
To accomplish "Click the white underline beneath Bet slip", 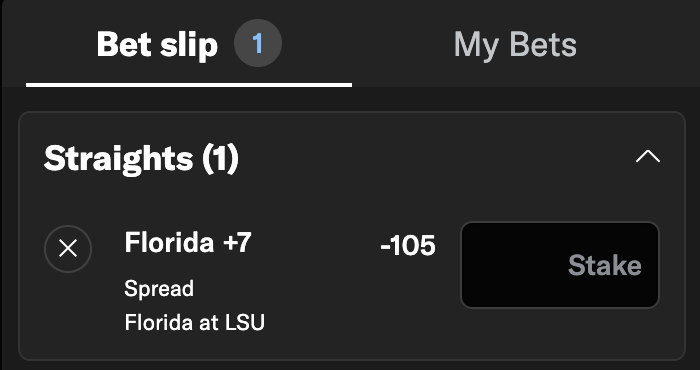I will click(x=189, y=85).
